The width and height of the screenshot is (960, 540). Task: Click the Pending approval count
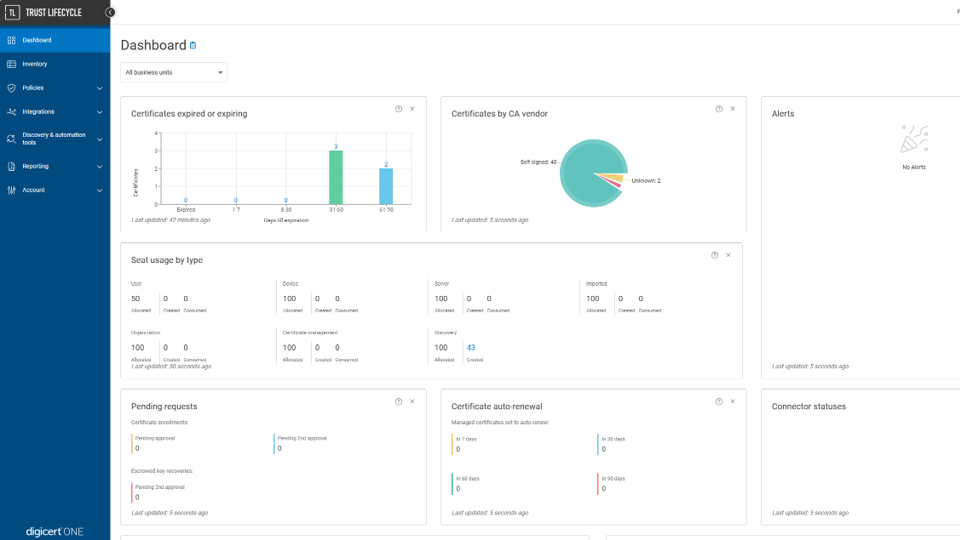[137, 449]
